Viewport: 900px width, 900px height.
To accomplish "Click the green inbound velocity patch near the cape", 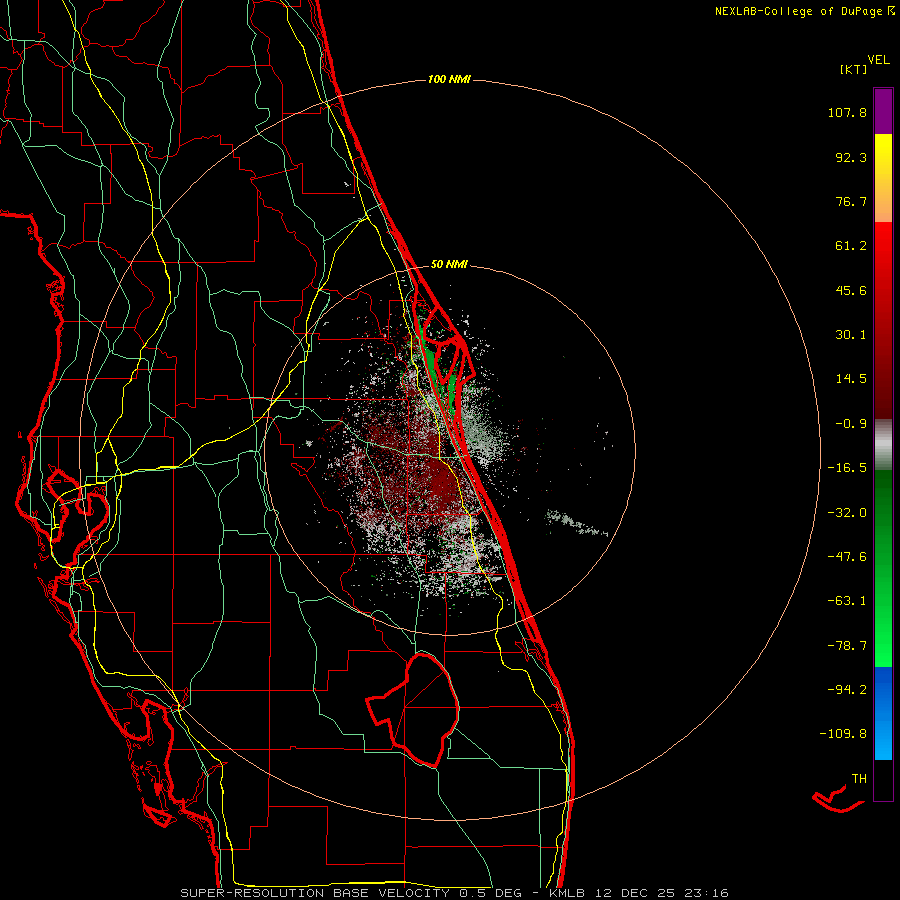I will [430, 363].
